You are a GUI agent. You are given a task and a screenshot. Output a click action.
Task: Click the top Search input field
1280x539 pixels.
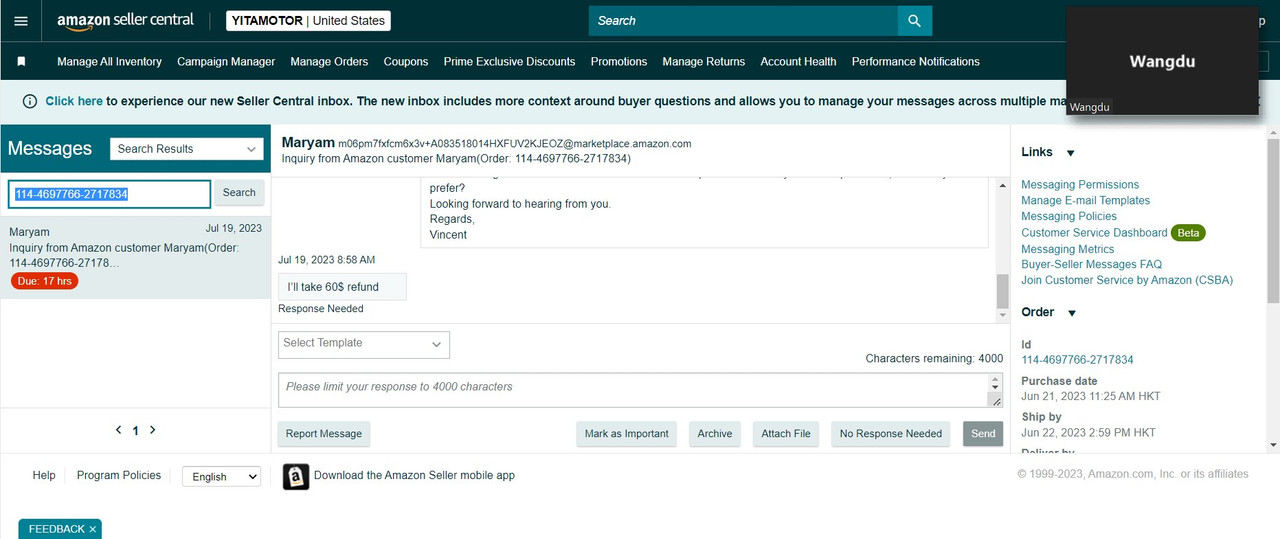point(743,20)
